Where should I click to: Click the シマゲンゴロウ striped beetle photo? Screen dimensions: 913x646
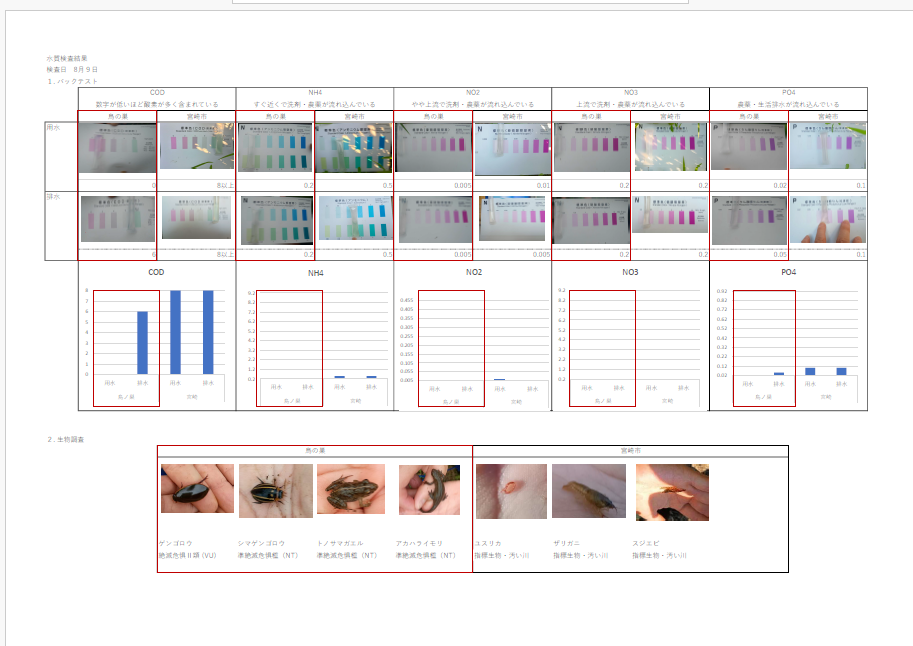point(276,490)
